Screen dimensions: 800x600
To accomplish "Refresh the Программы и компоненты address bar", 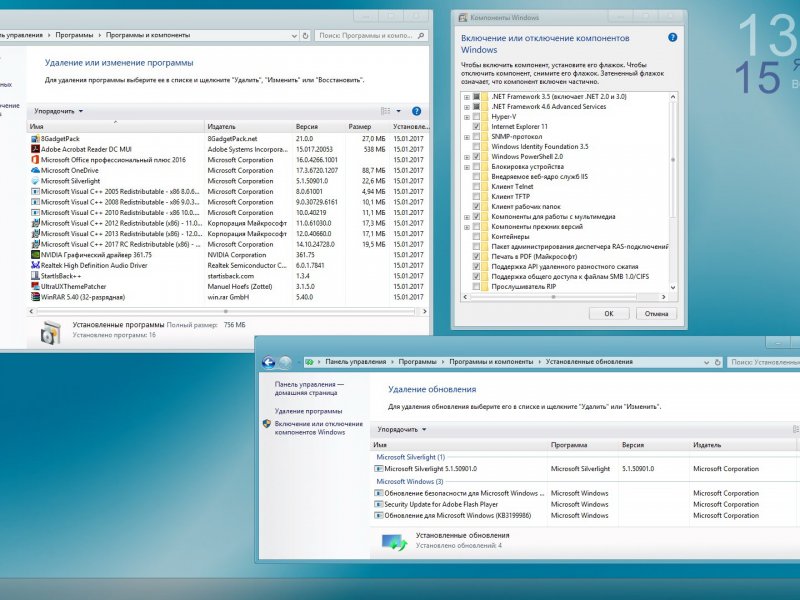I will click(306, 36).
